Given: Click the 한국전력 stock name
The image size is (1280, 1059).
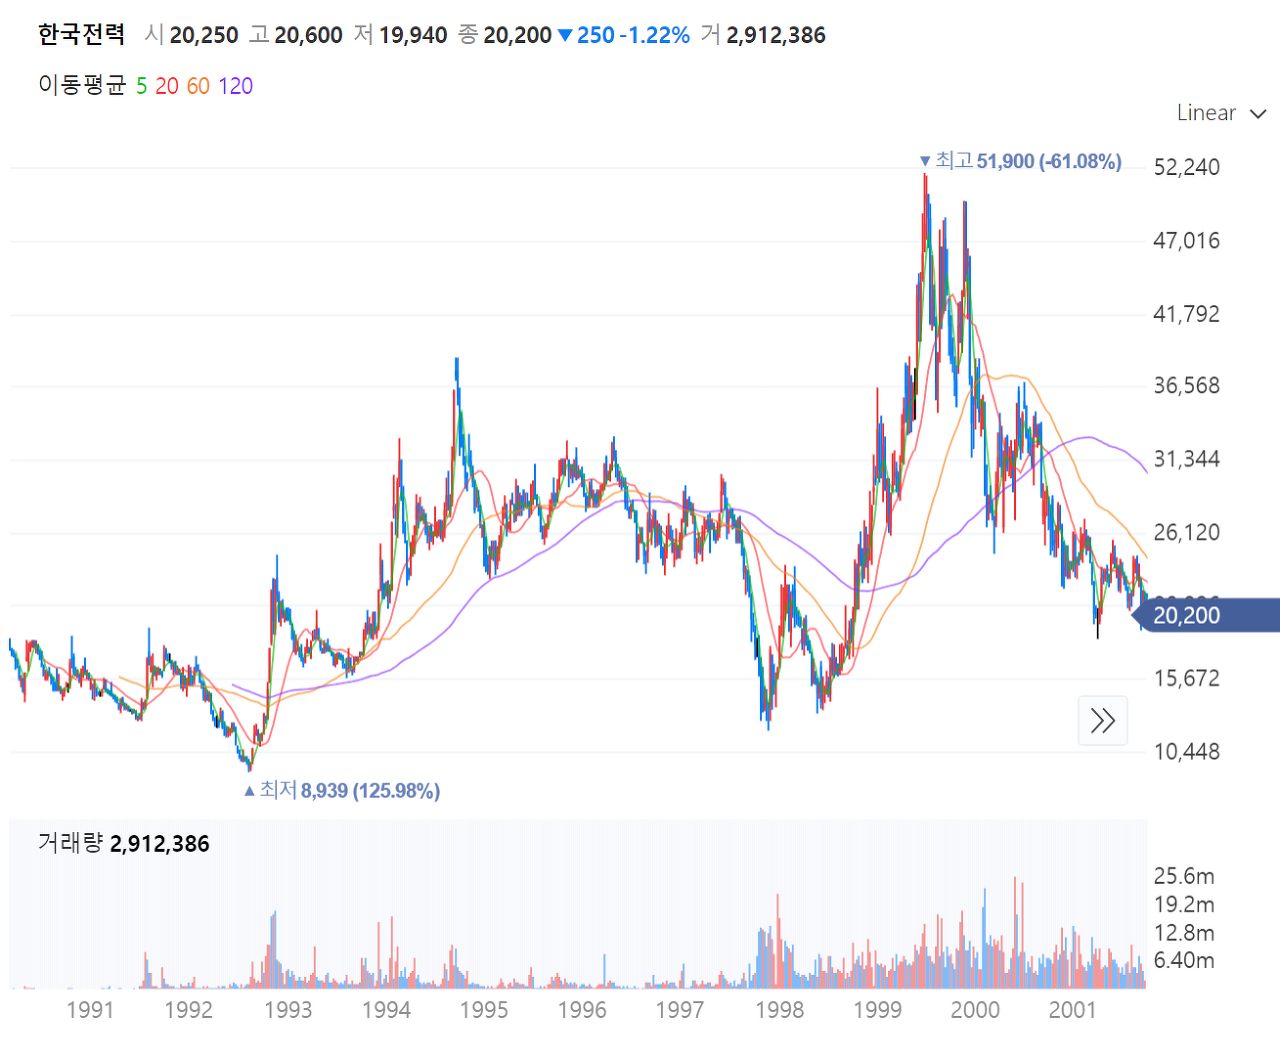Looking at the screenshot, I should click(82, 35).
